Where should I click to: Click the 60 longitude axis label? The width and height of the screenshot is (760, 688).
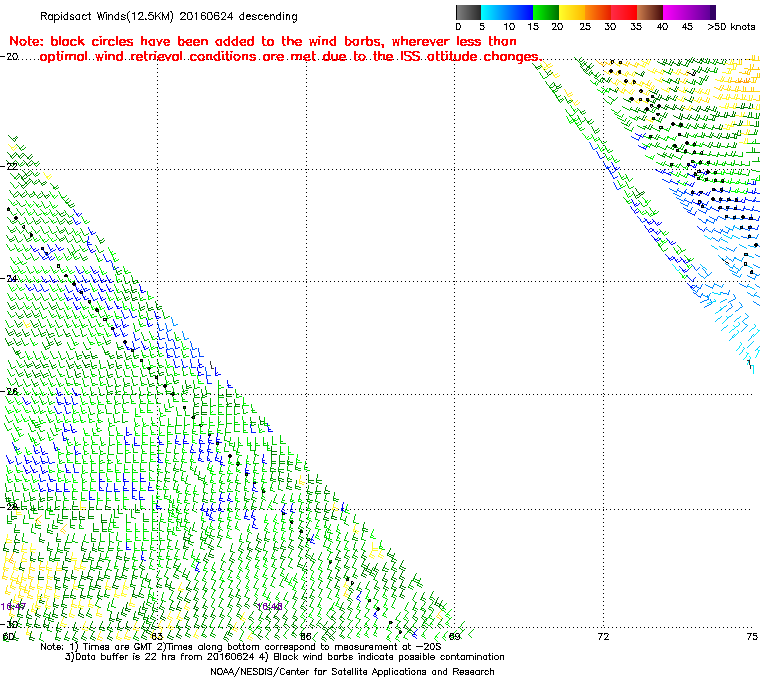point(9,636)
